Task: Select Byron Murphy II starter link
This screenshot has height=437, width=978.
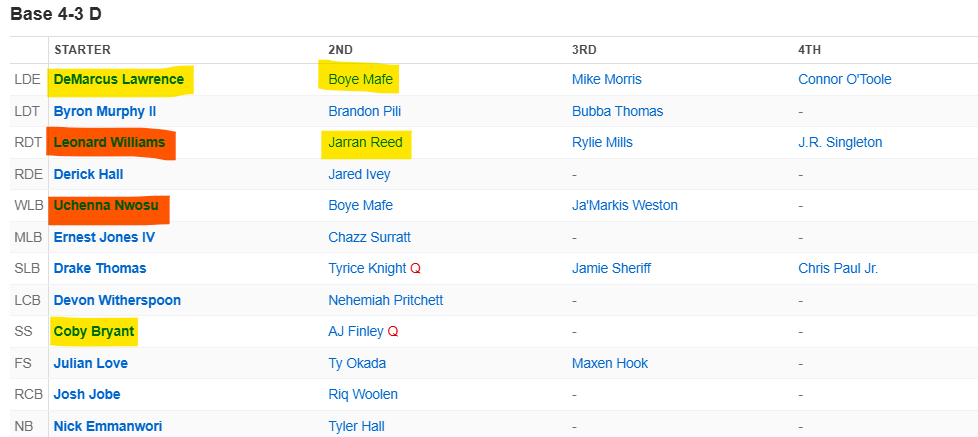Action: 105,111
